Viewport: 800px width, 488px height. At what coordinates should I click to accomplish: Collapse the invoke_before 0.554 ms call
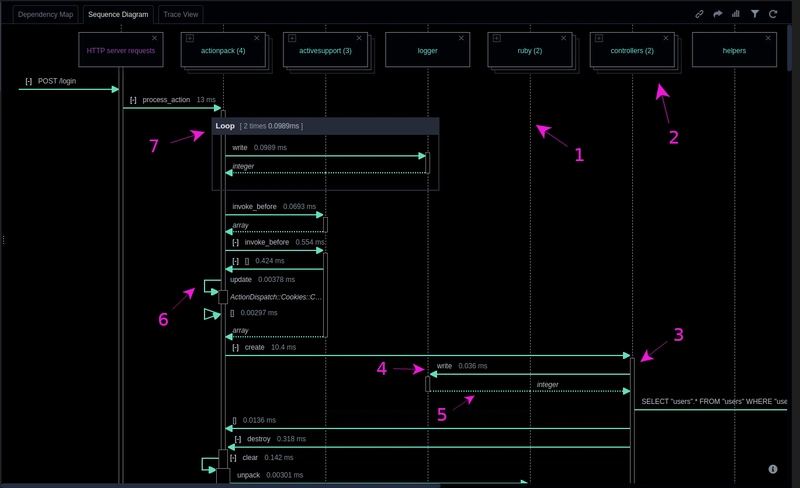tap(235, 242)
